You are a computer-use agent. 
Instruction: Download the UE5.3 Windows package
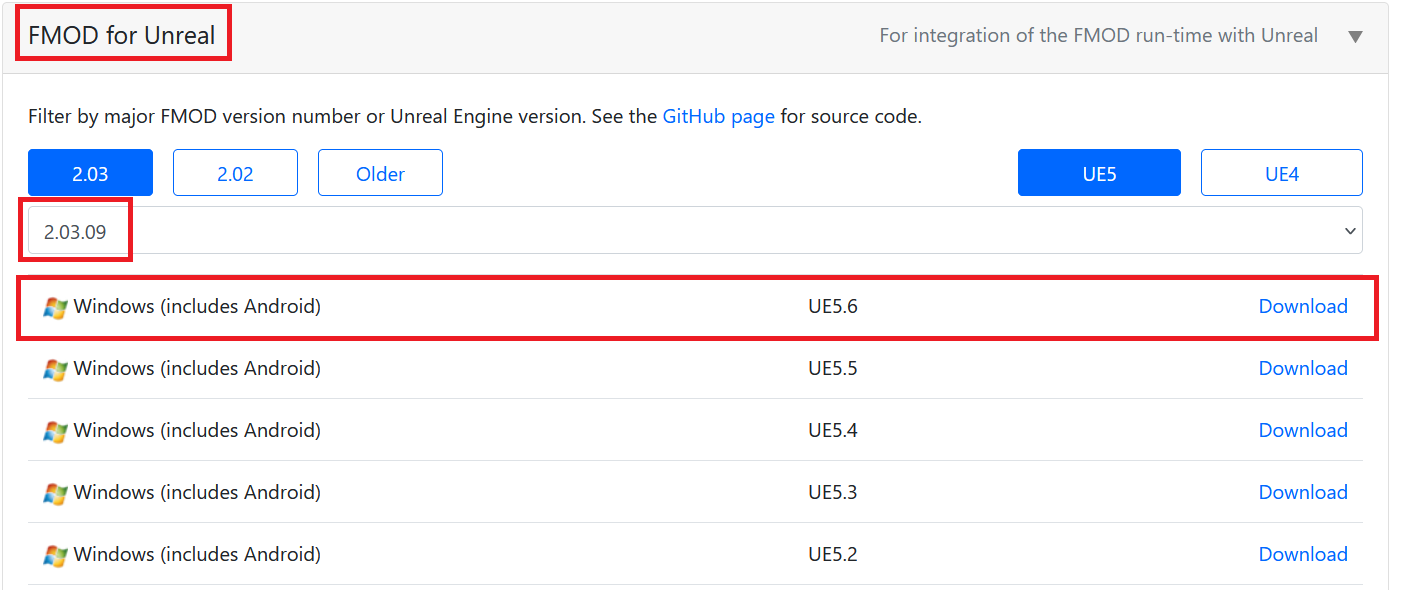(x=1303, y=492)
